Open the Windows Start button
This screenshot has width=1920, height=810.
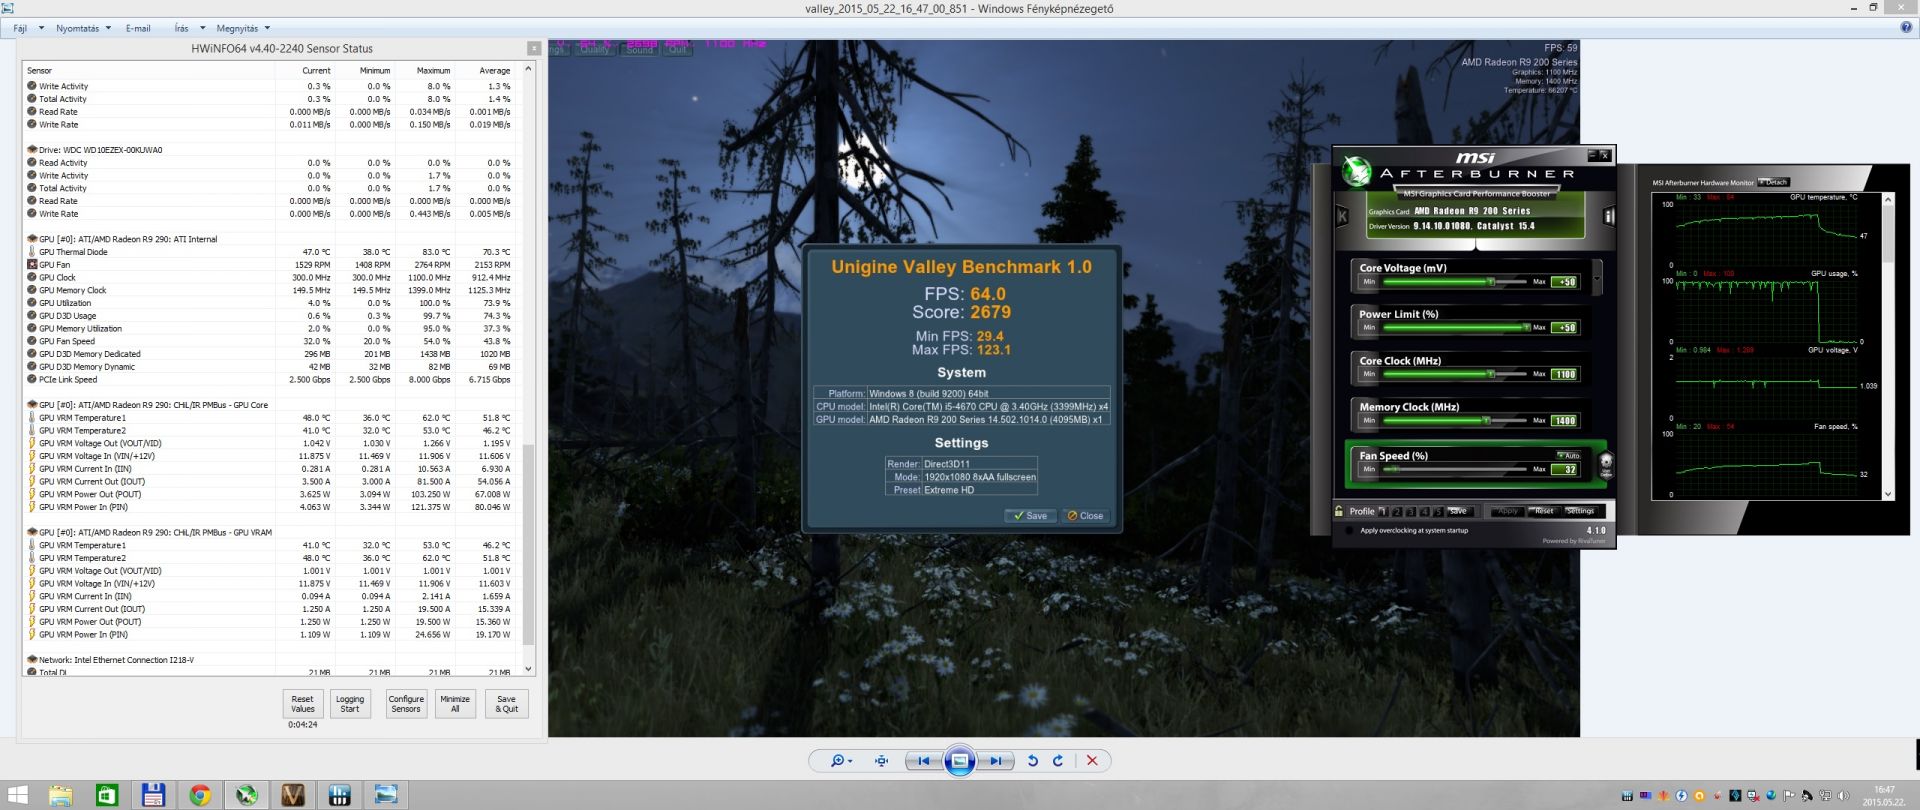pyautogui.click(x=17, y=796)
